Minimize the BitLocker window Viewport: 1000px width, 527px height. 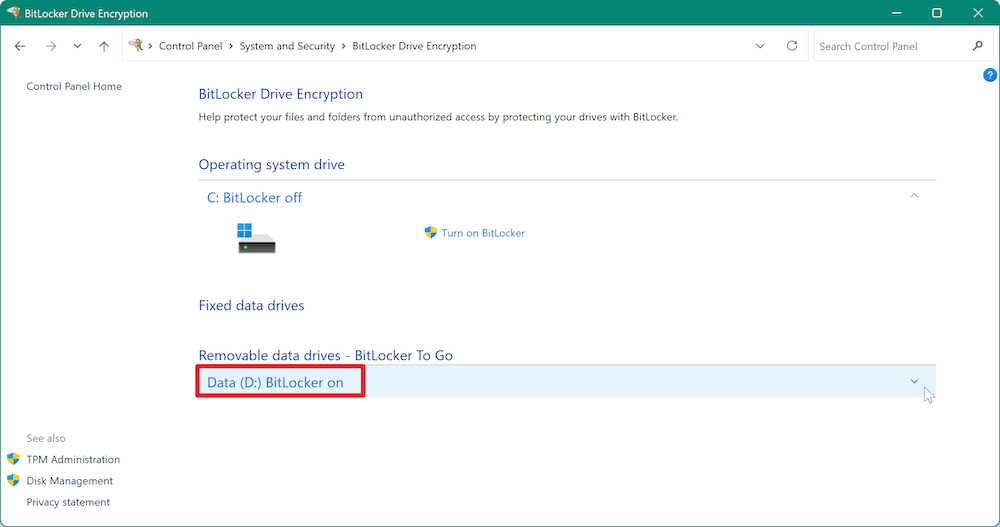pyautogui.click(x=896, y=13)
